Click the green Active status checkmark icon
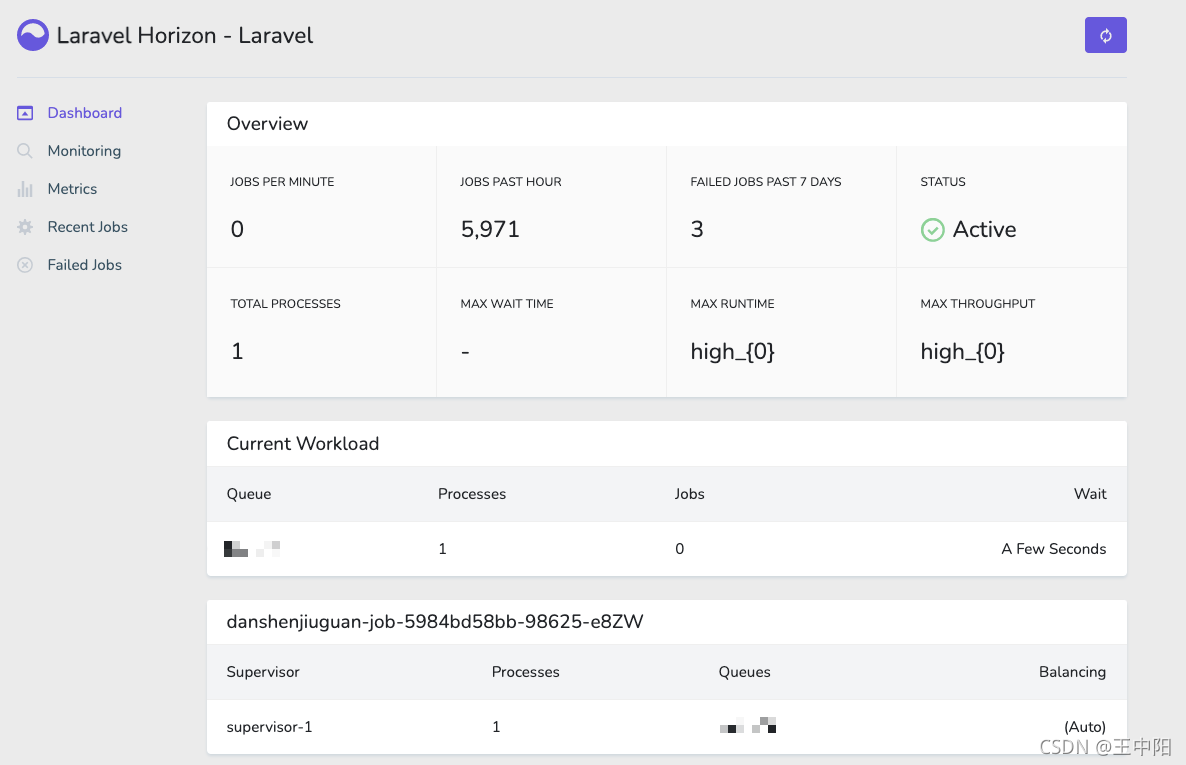Image resolution: width=1186 pixels, height=765 pixels. (x=932, y=230)
